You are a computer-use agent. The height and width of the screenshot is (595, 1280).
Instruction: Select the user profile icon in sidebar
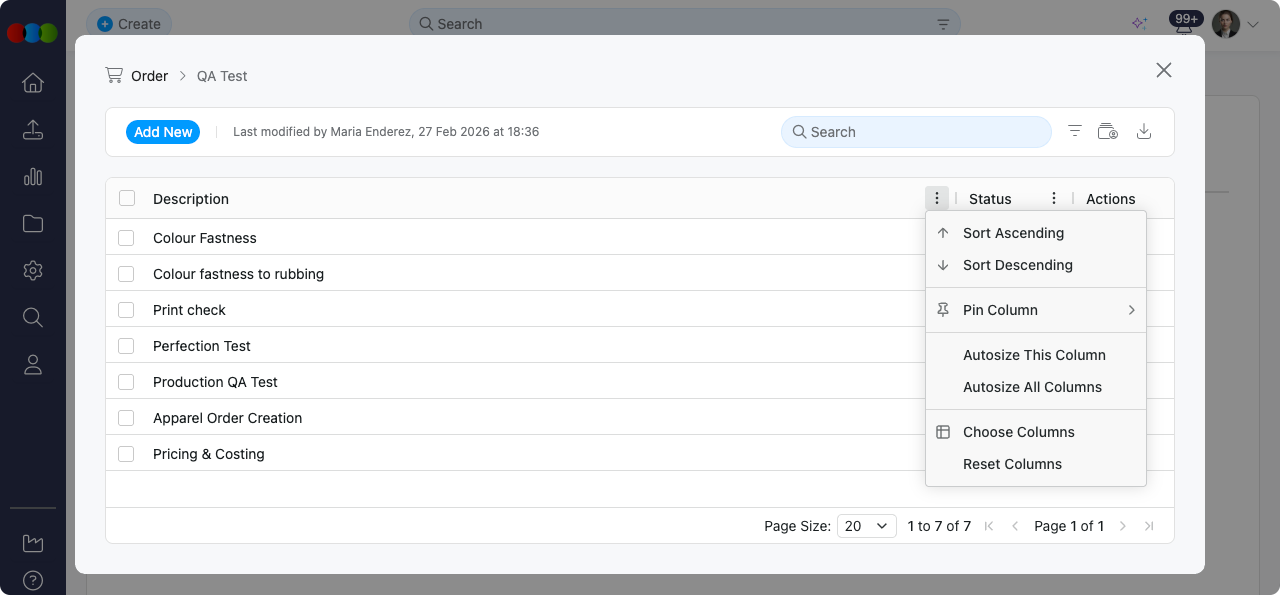[x=32, y=364]
